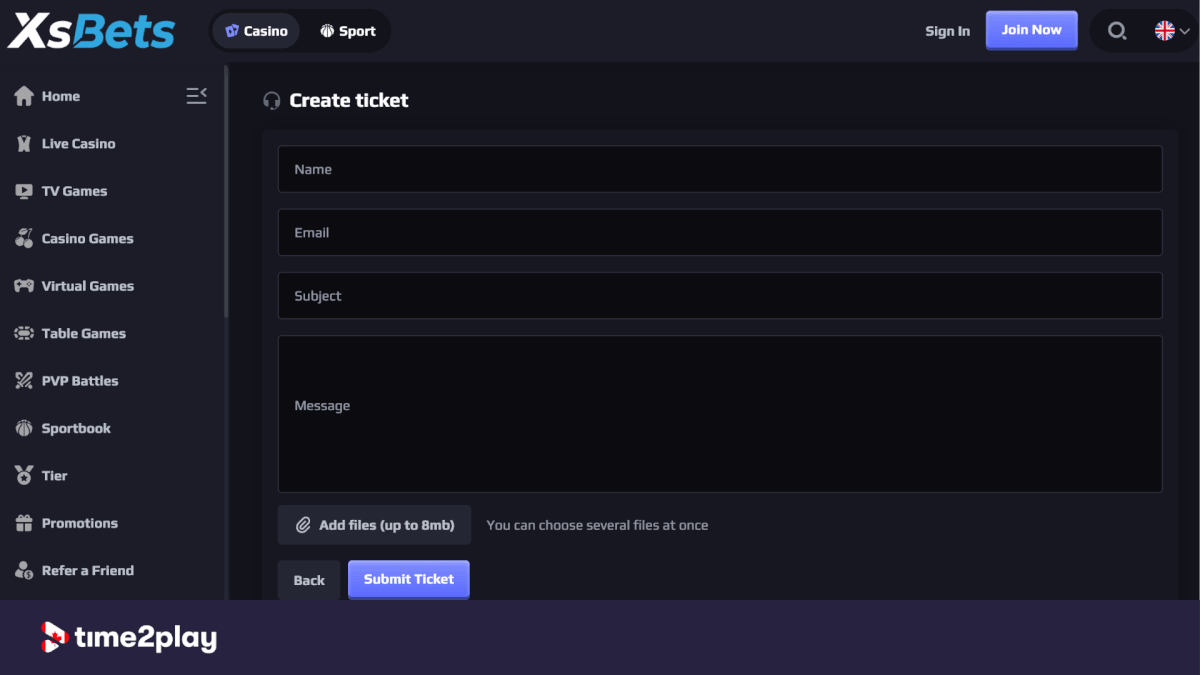
Task: Switch to the Casino tab
Action: click(x=256, y=31)
